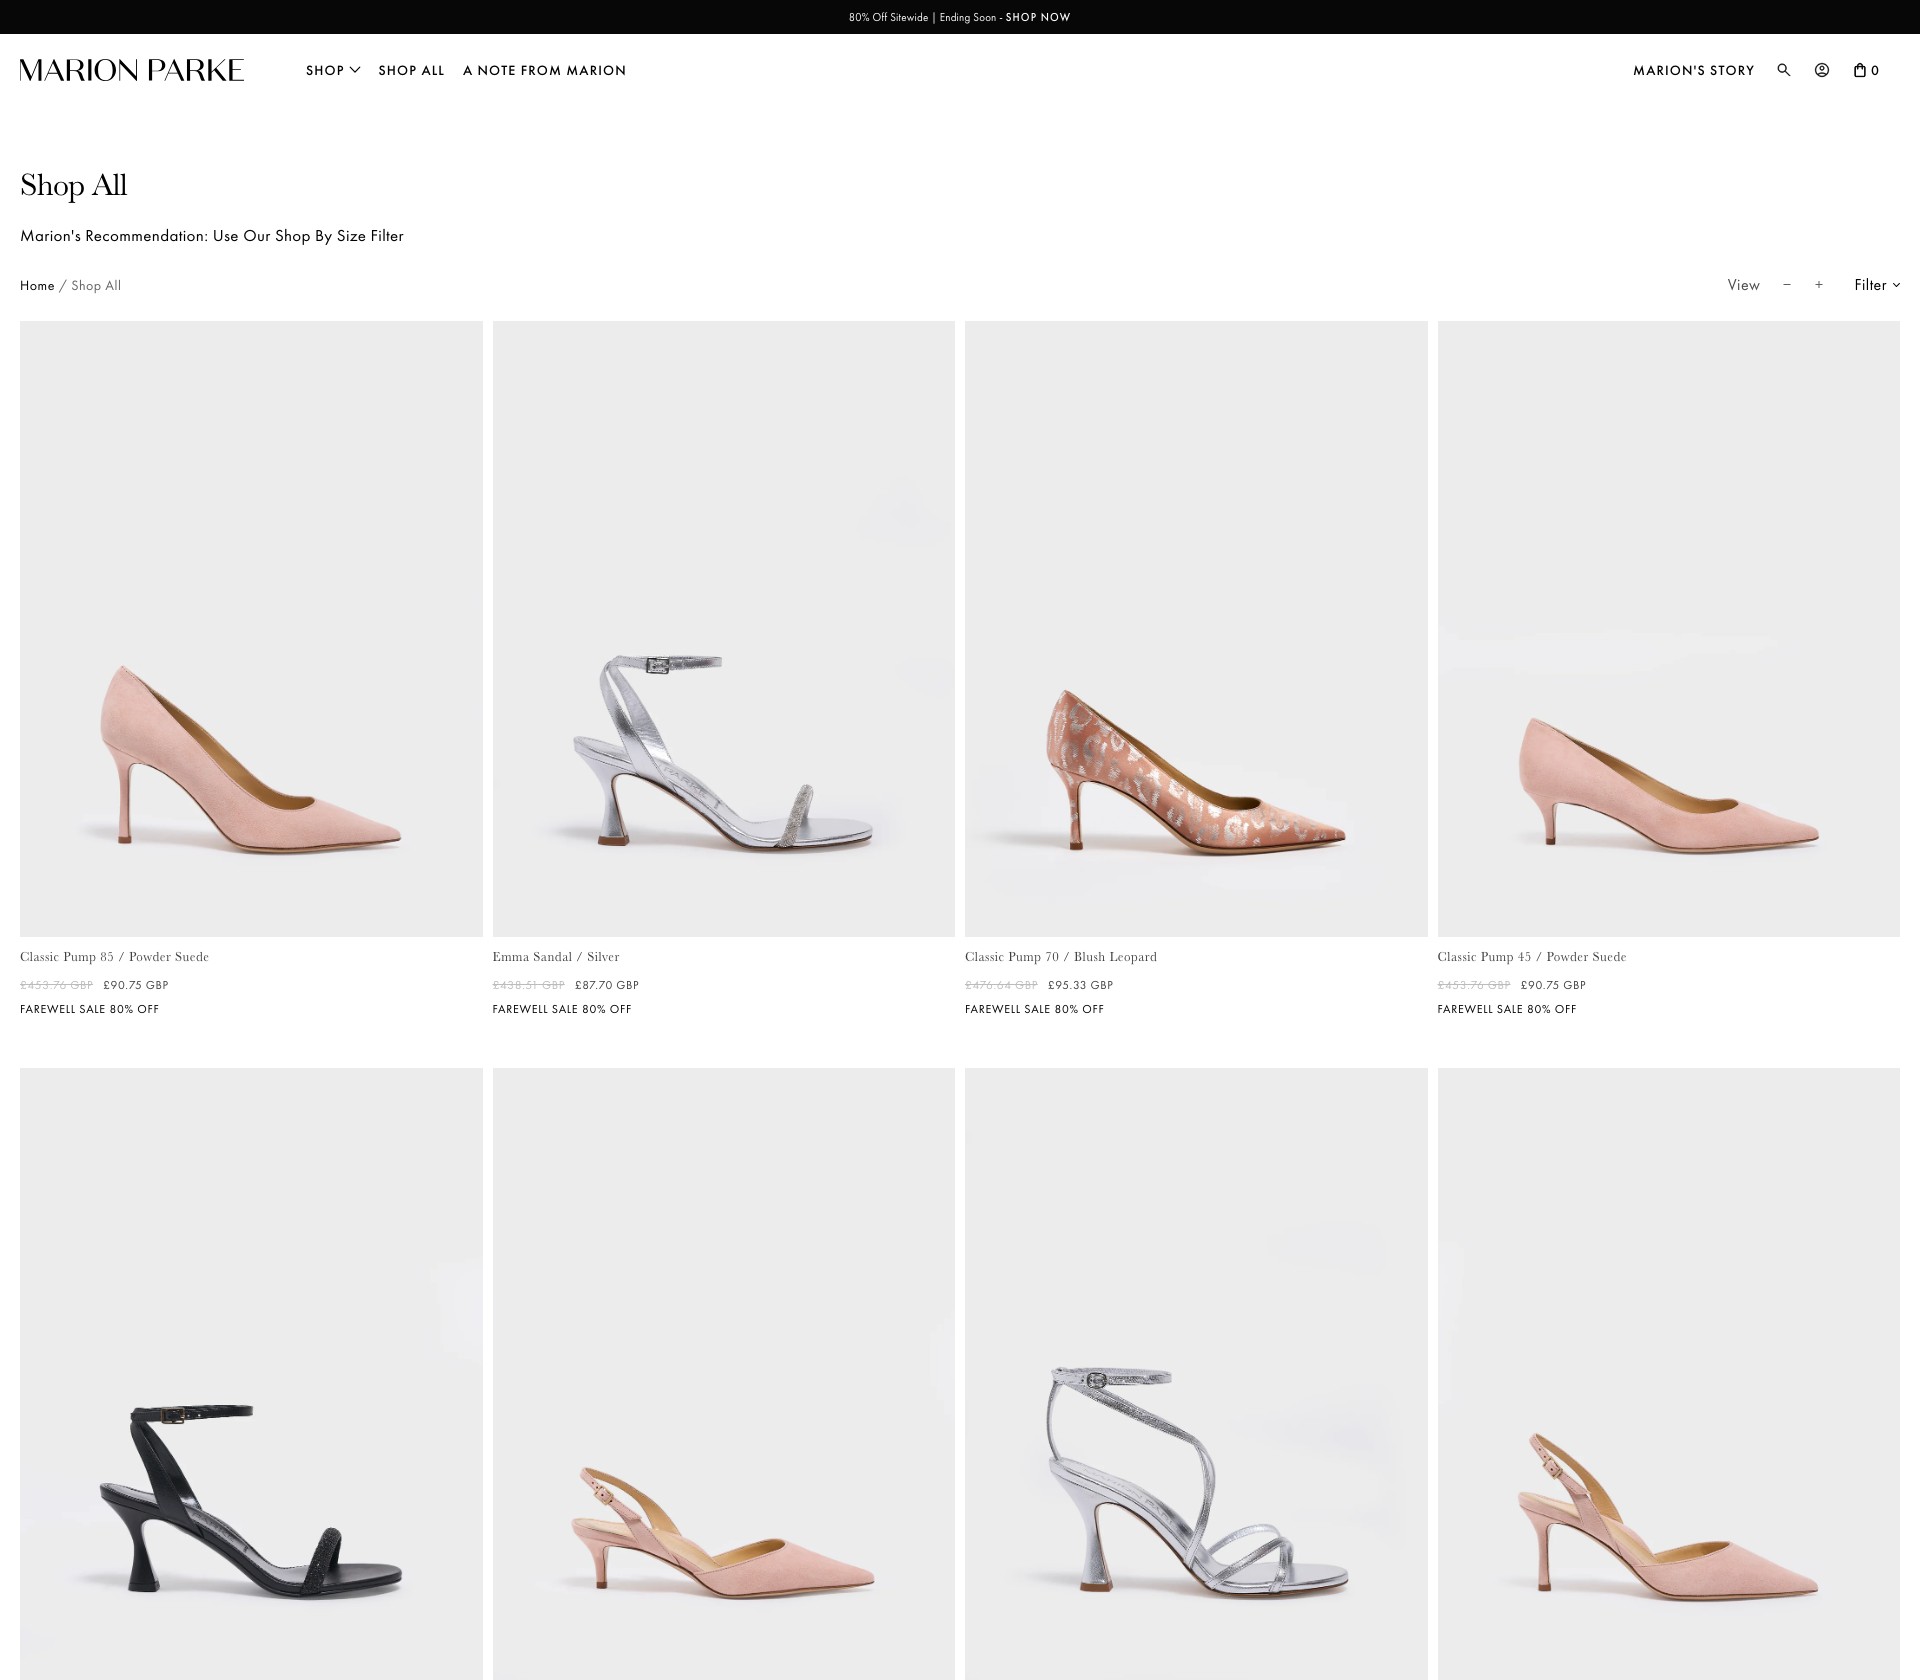
Task: Open the silver strappy sandal product
Action: pyautogui.click(x=1196, y=1374)
